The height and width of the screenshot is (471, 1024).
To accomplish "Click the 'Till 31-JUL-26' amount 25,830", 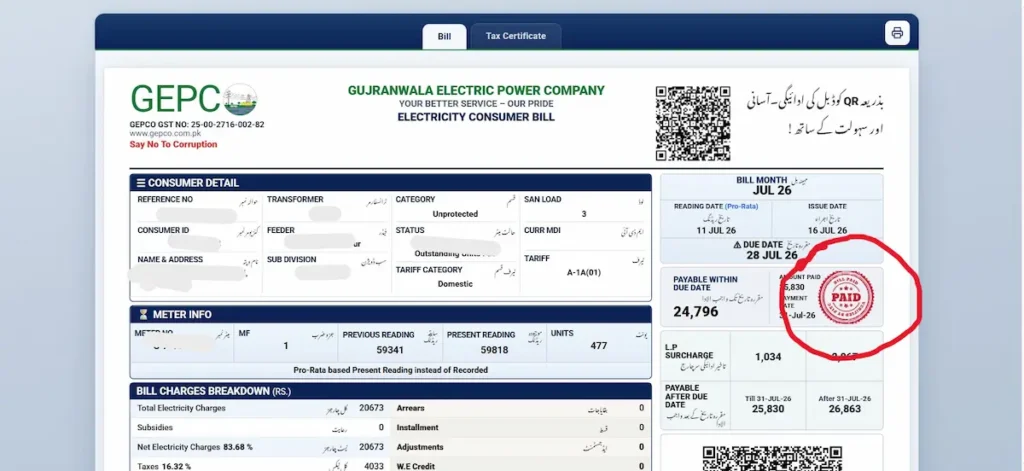I will tap(768, 409).
